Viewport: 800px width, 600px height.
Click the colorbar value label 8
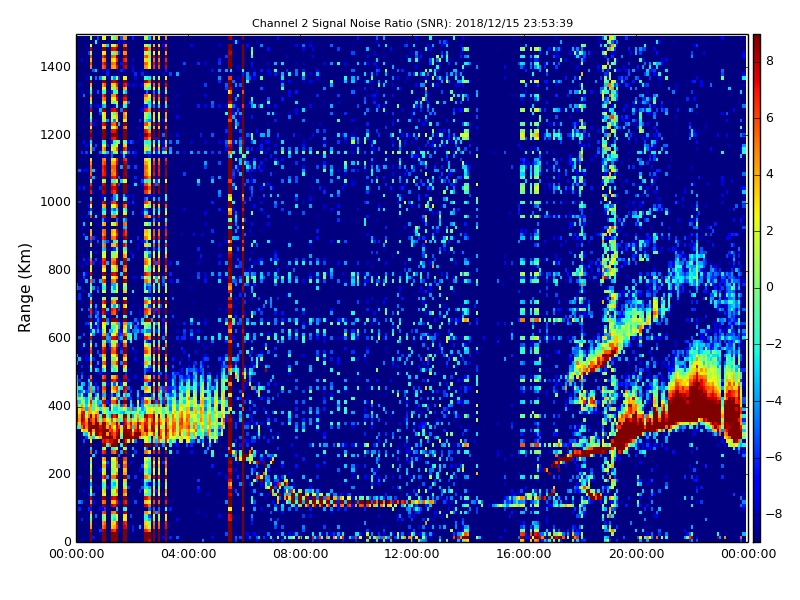pyautogui.click(x=770, y=61)
